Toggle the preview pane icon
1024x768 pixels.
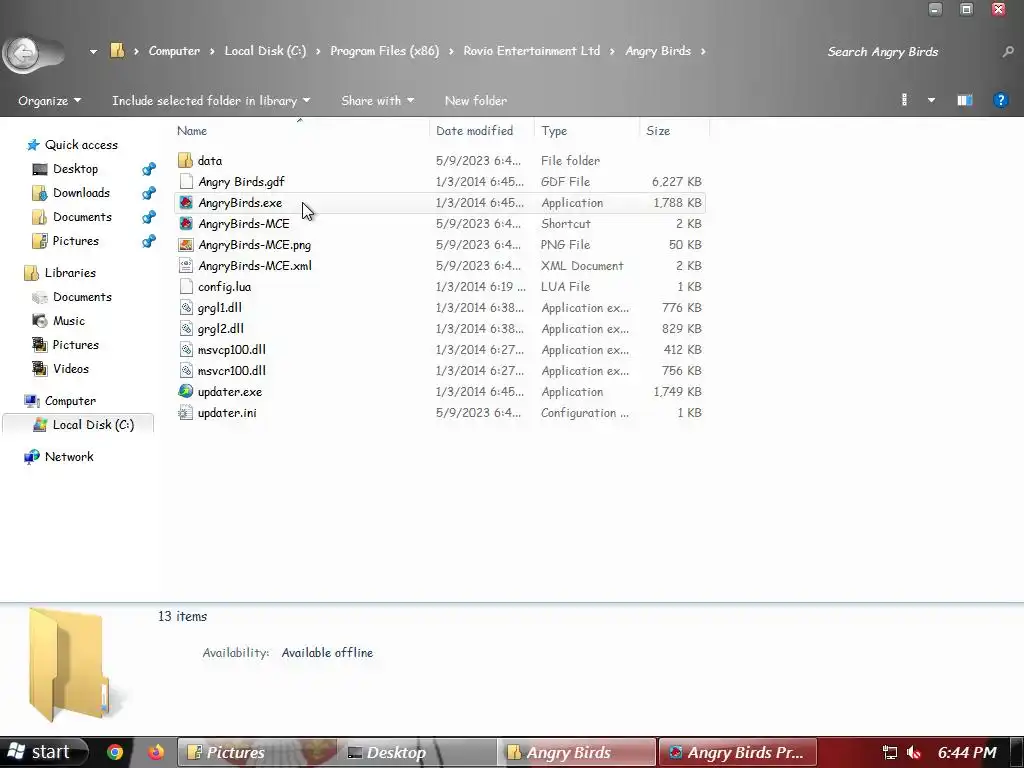pyautogui.click(x=965, y=100)
